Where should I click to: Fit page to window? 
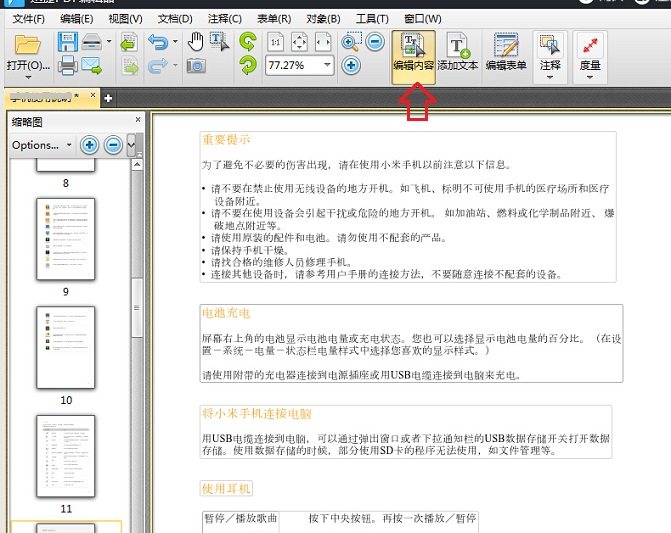point(299,42)
